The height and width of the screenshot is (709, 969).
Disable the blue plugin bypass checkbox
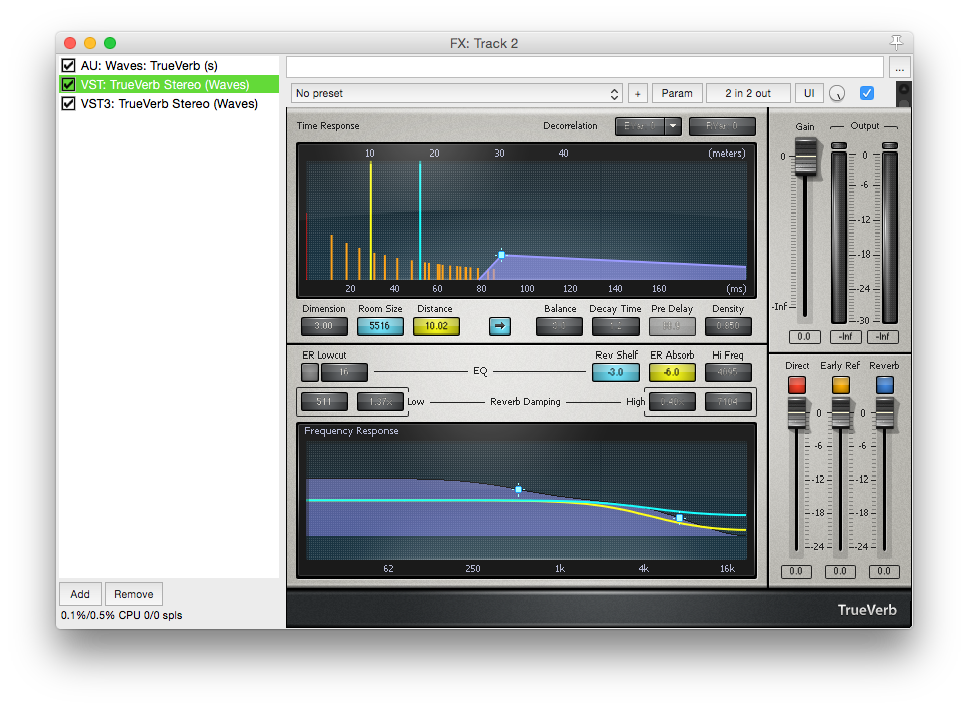(866, 93)
